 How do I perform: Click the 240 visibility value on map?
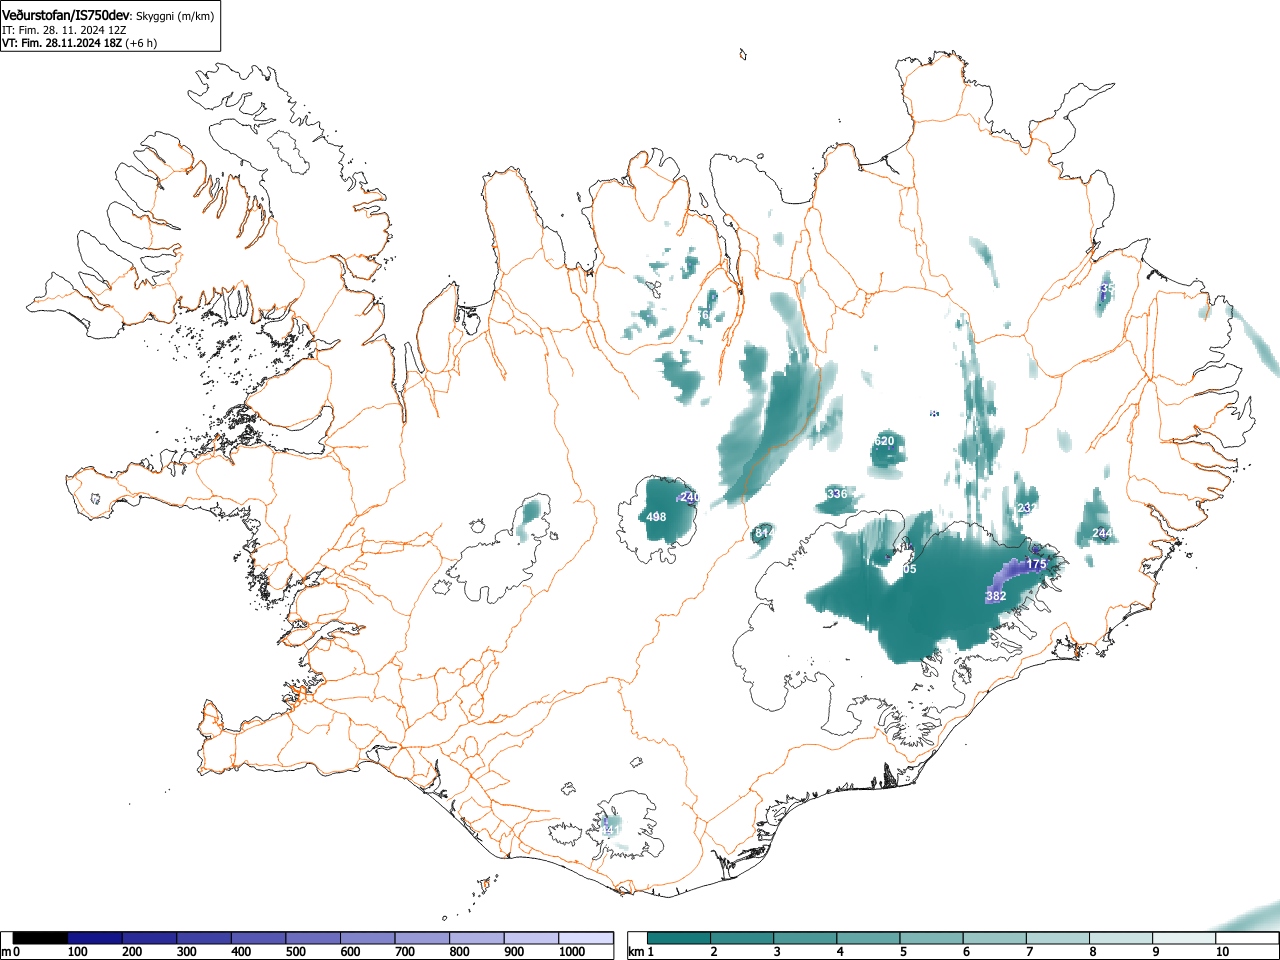(x=690, y=497)
